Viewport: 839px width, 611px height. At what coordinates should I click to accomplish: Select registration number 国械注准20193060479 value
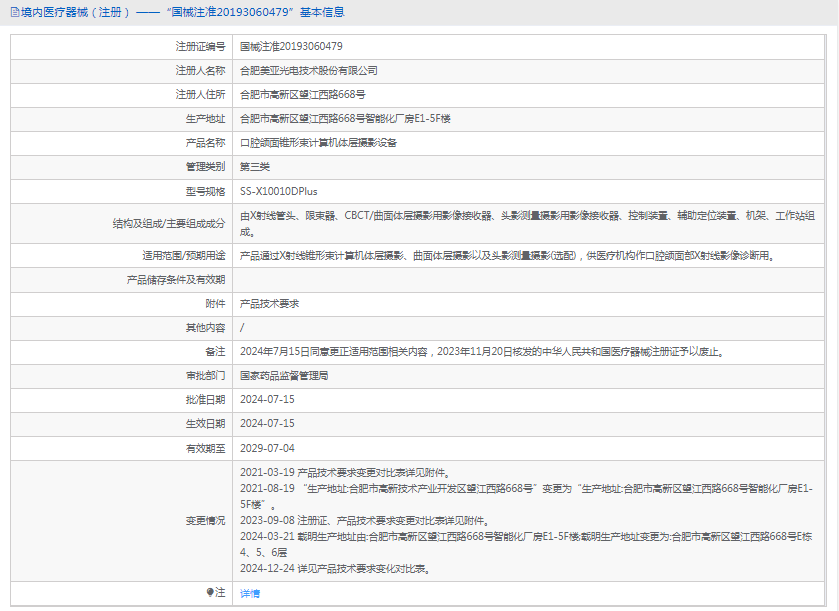point(291,47)
